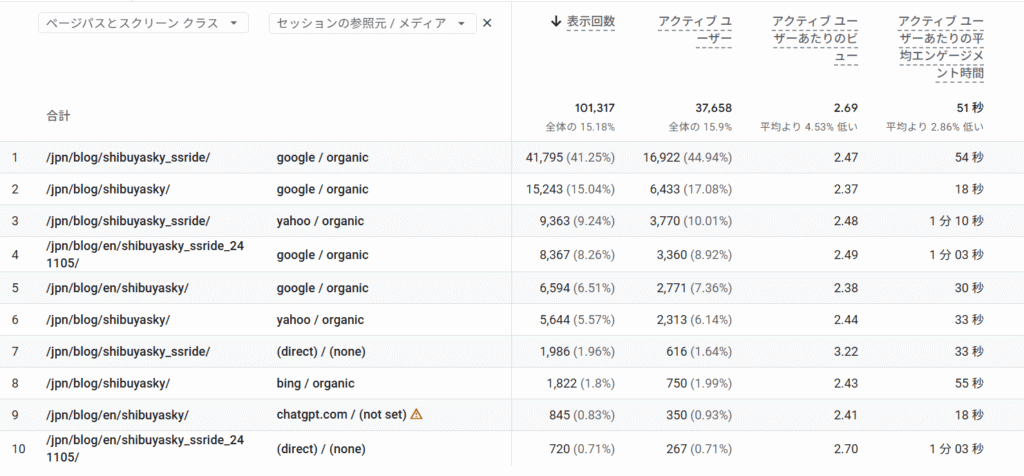The height and width of the screenshot is (476, 1024).
Task: Select row 1 page path /jpn/blog/shibuyasky_ssride/
Action: (x=128, y=157)
